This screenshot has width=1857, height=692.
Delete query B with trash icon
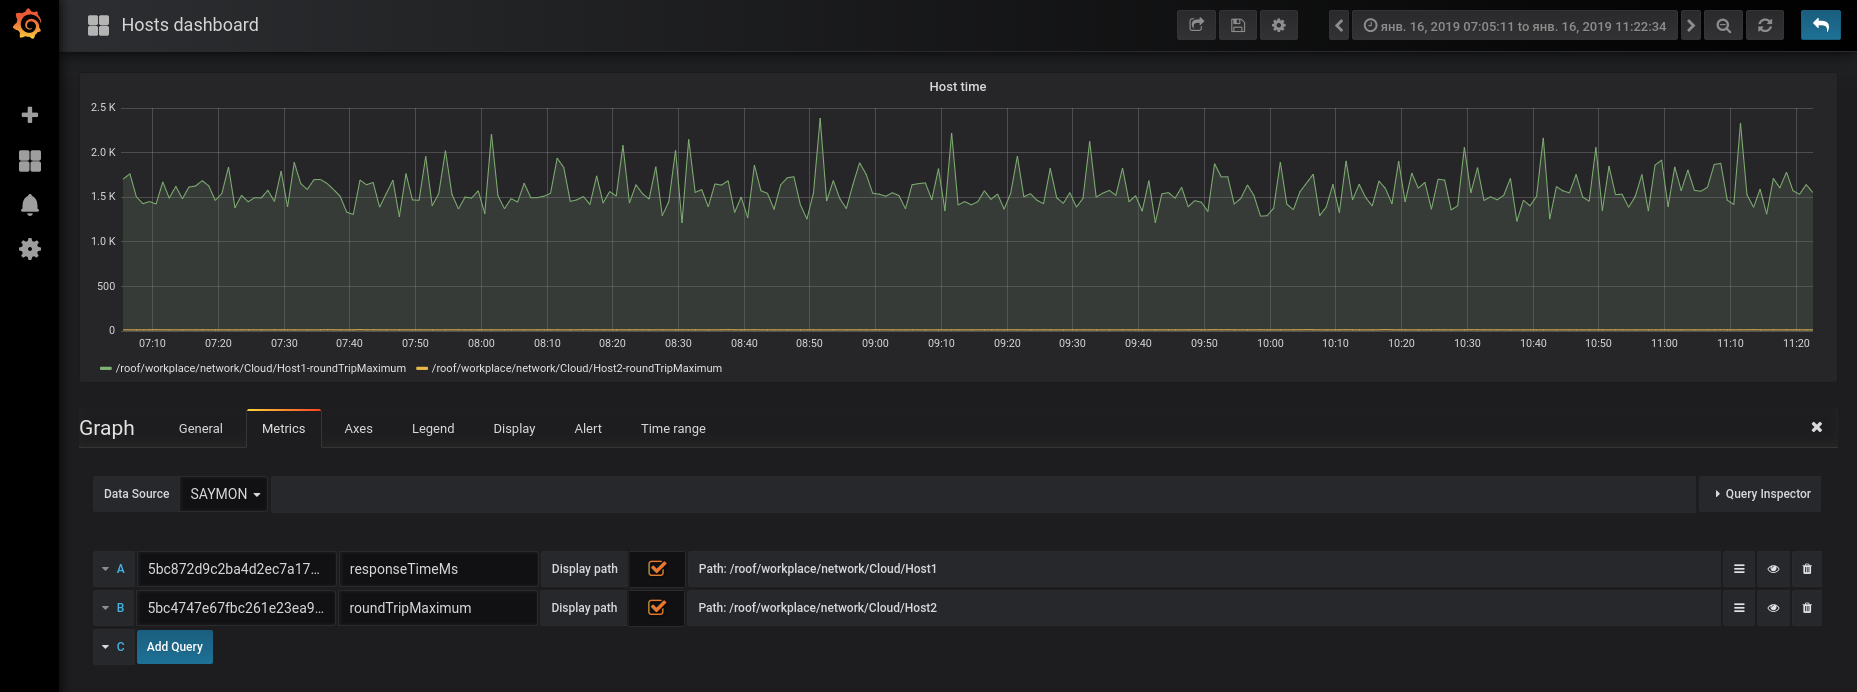[x=1807, y=608]
